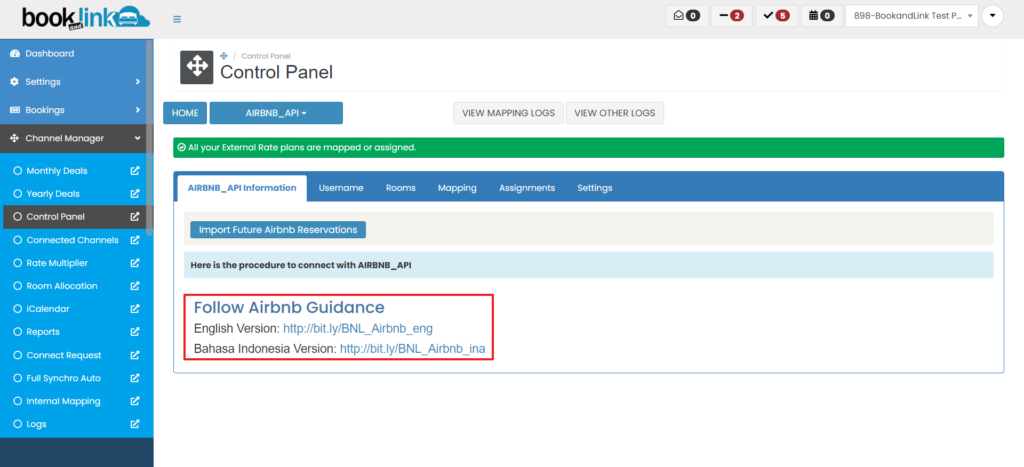Viewport: 1024px width, 467px height.
Task: Click VIEW MAPPING LOGS button
Action: click(508, 113)
